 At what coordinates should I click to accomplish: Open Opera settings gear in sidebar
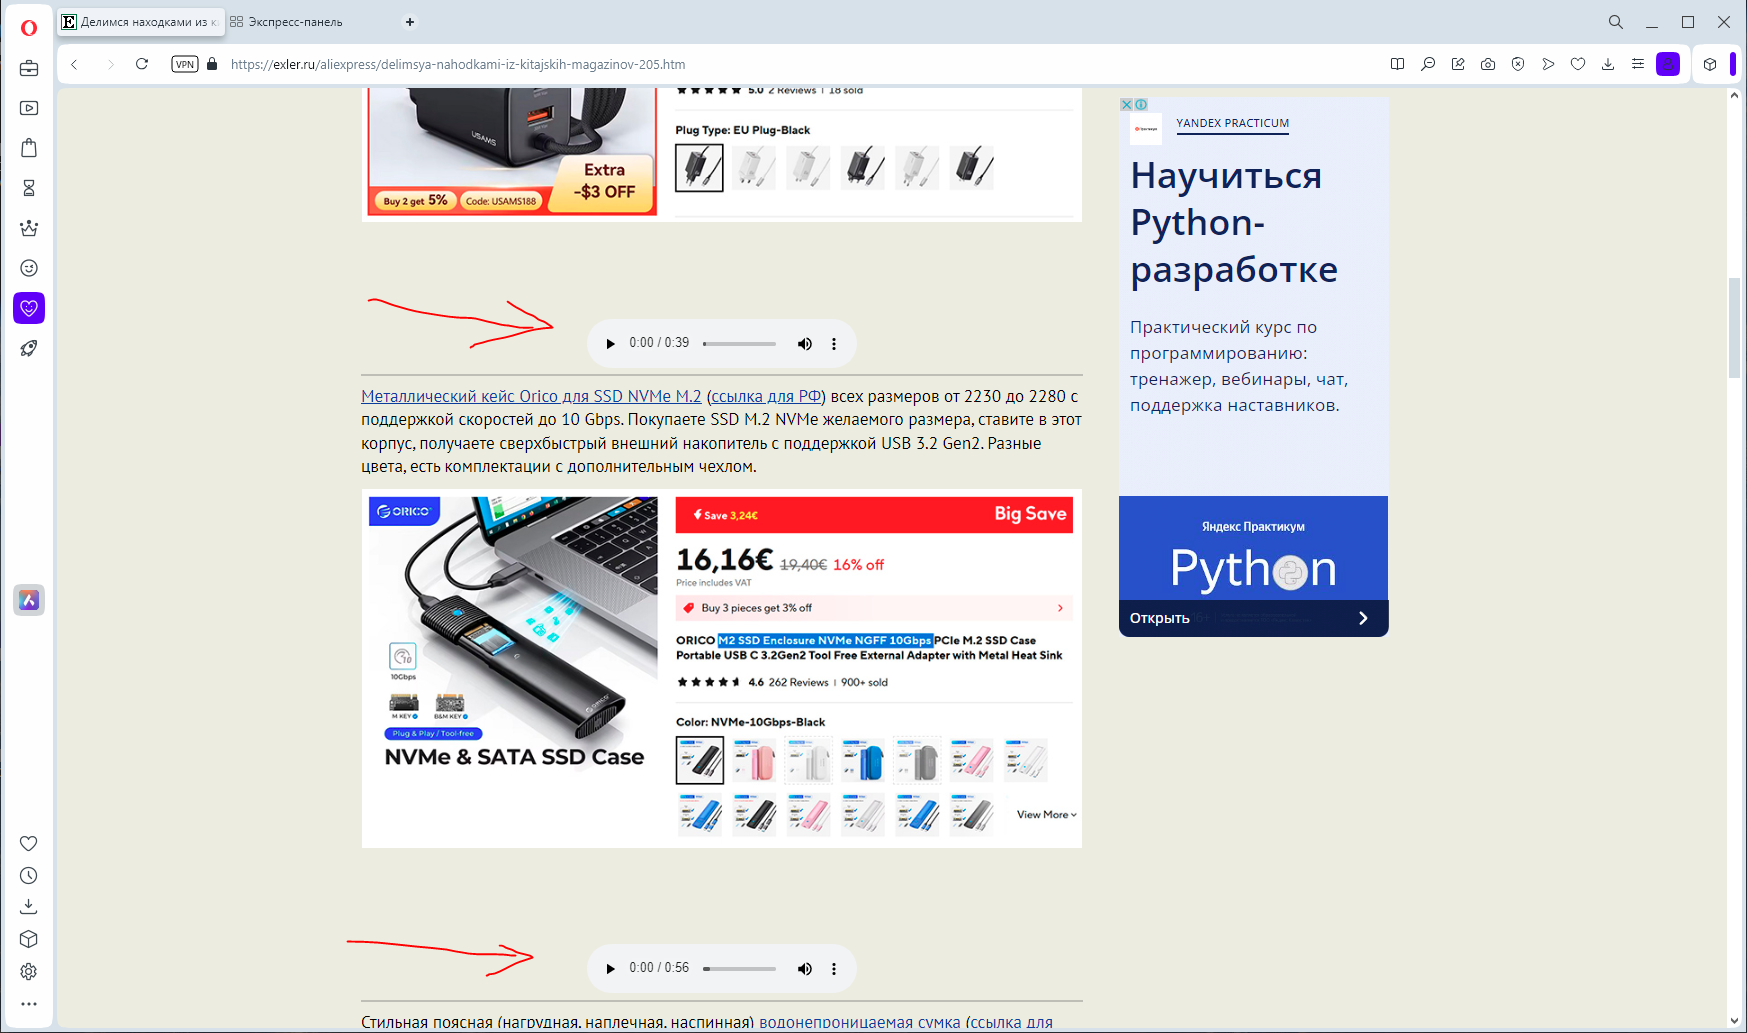(29, 971)
